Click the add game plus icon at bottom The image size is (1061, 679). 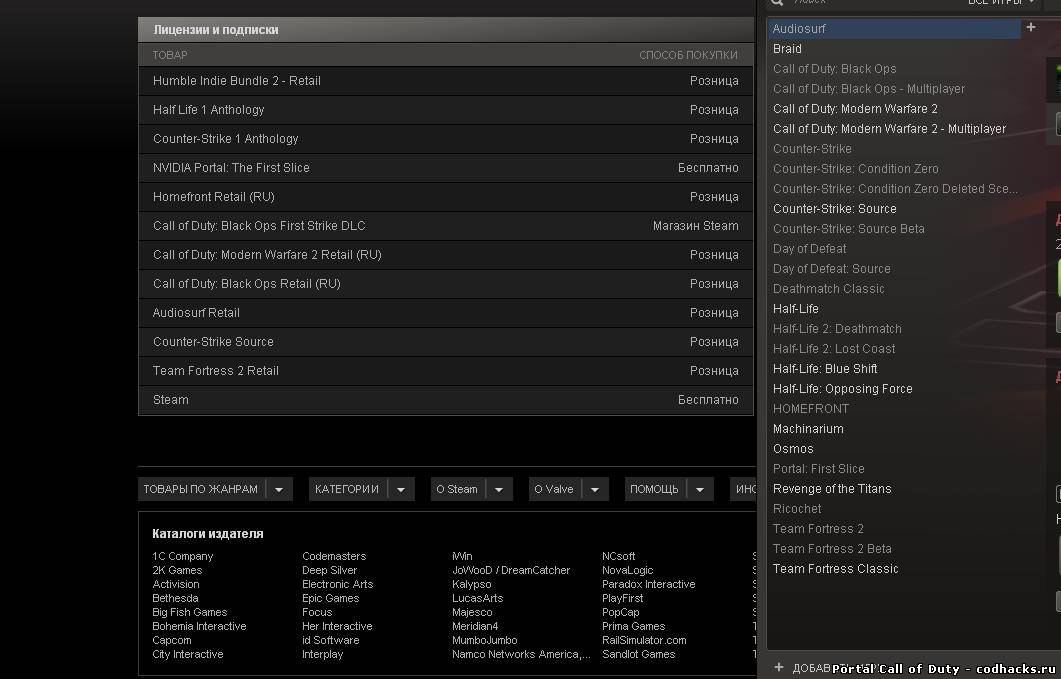779,667
